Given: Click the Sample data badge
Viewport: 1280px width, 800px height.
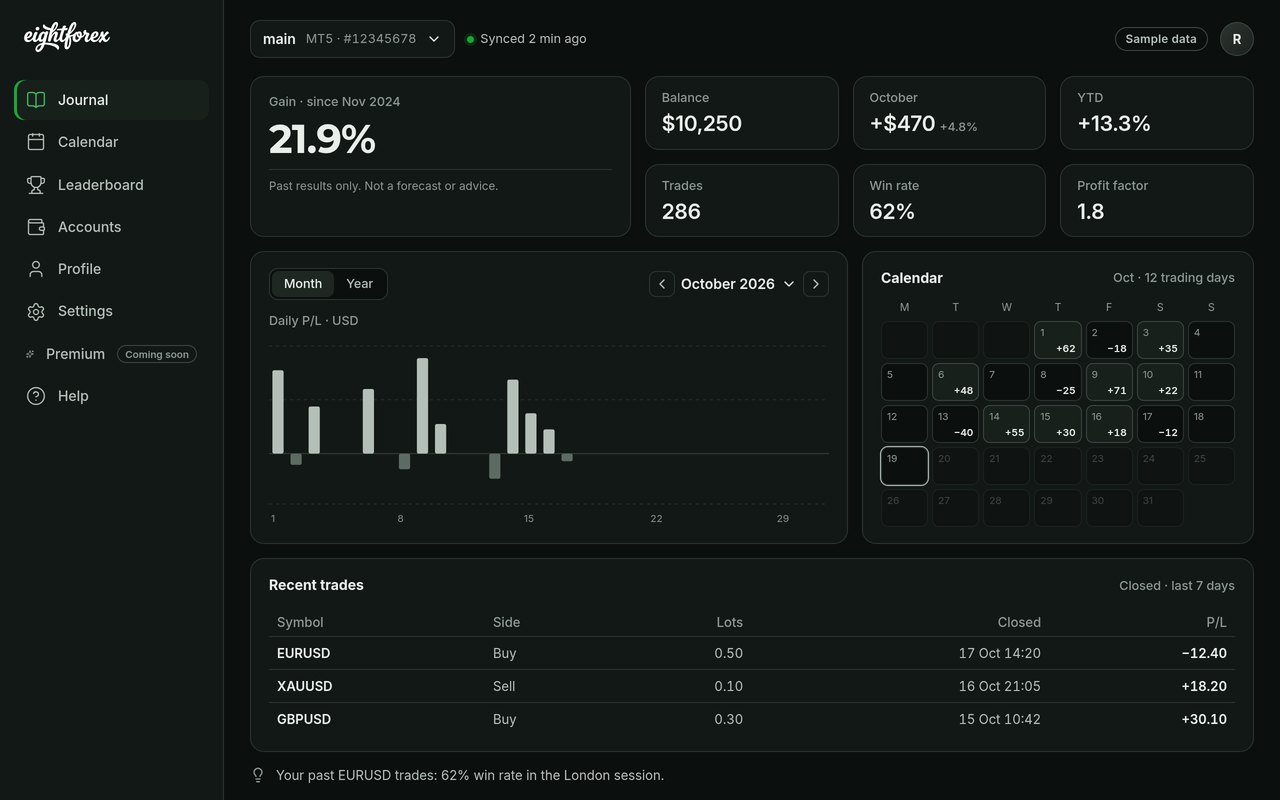Looking at the screenshot, I should 1161,39.
